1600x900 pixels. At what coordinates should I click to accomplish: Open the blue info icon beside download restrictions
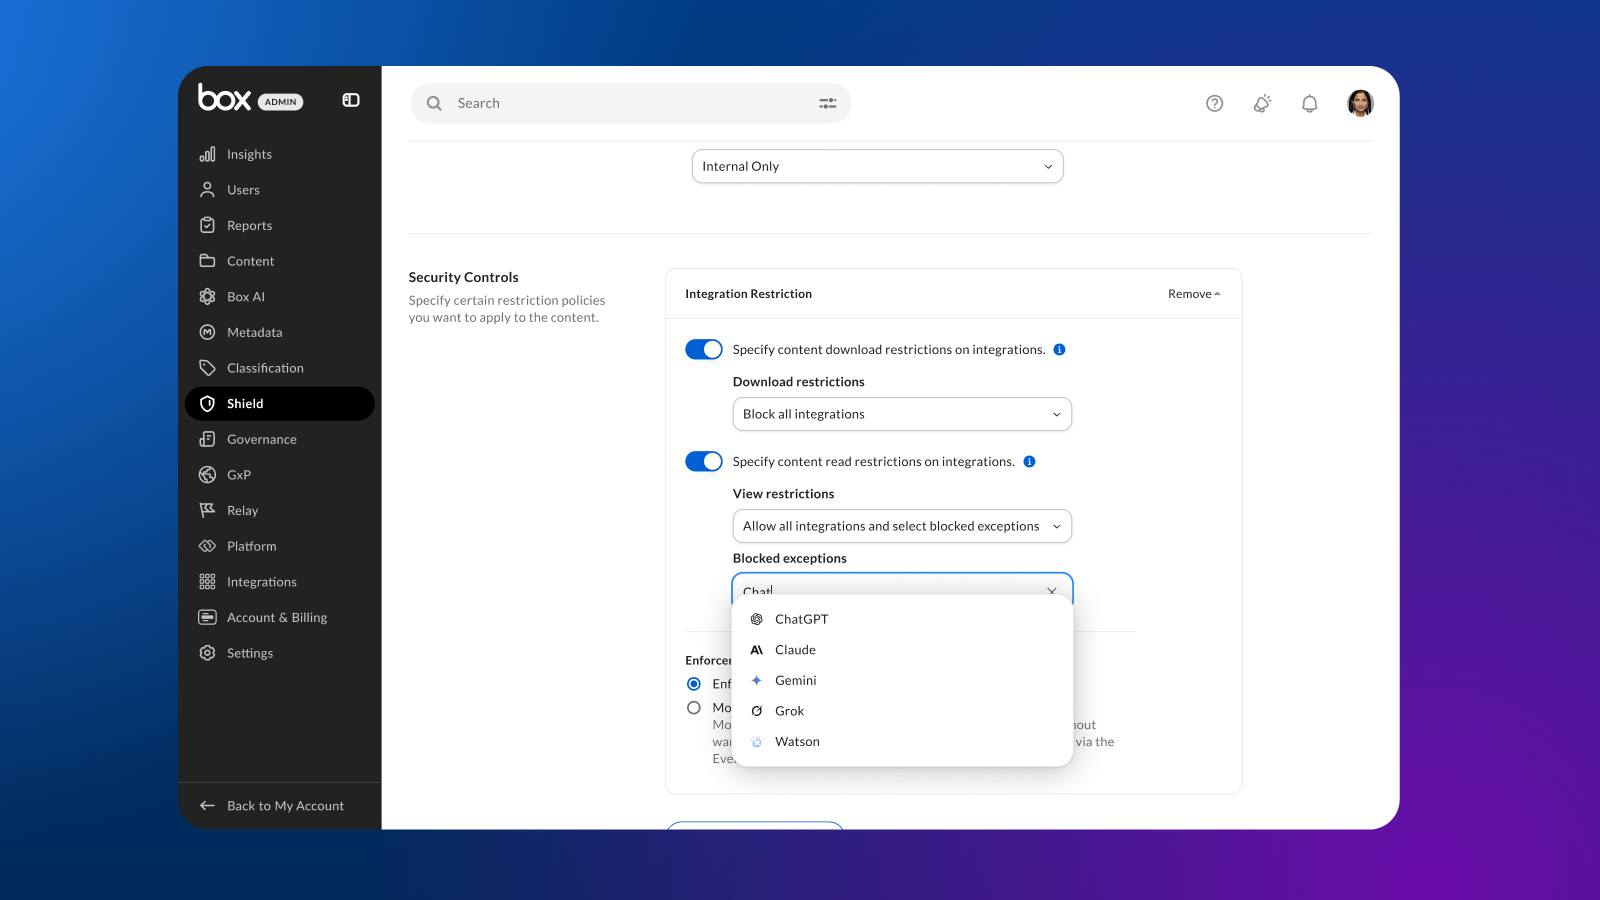(1059, 350)
